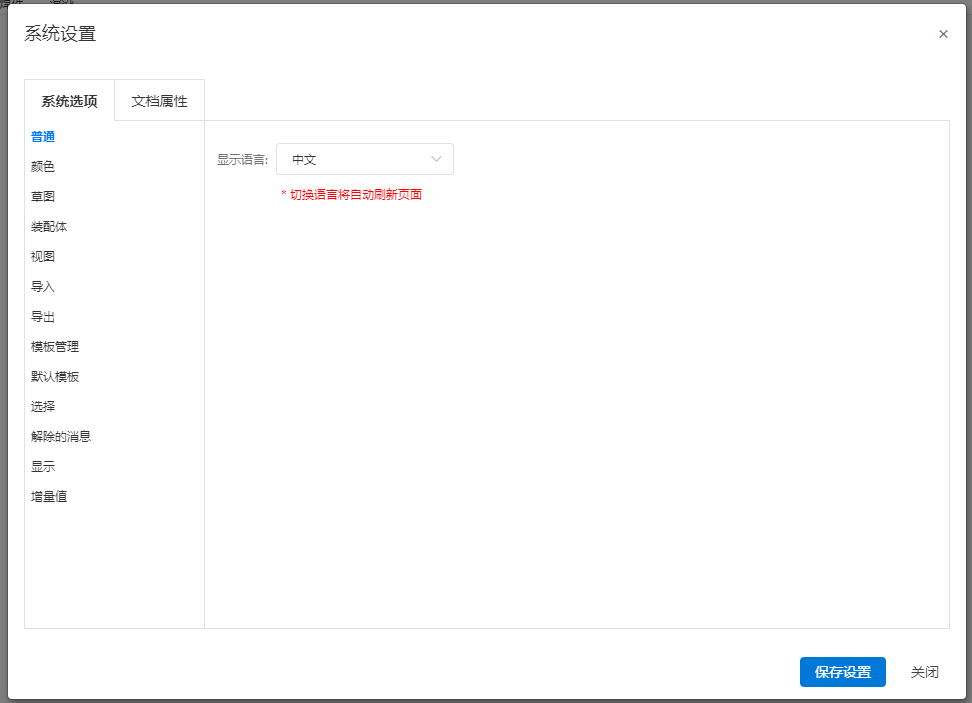This screenshot has height=703, width=972.
Task: Go to 装配体 settings
Action: [49, 227]
